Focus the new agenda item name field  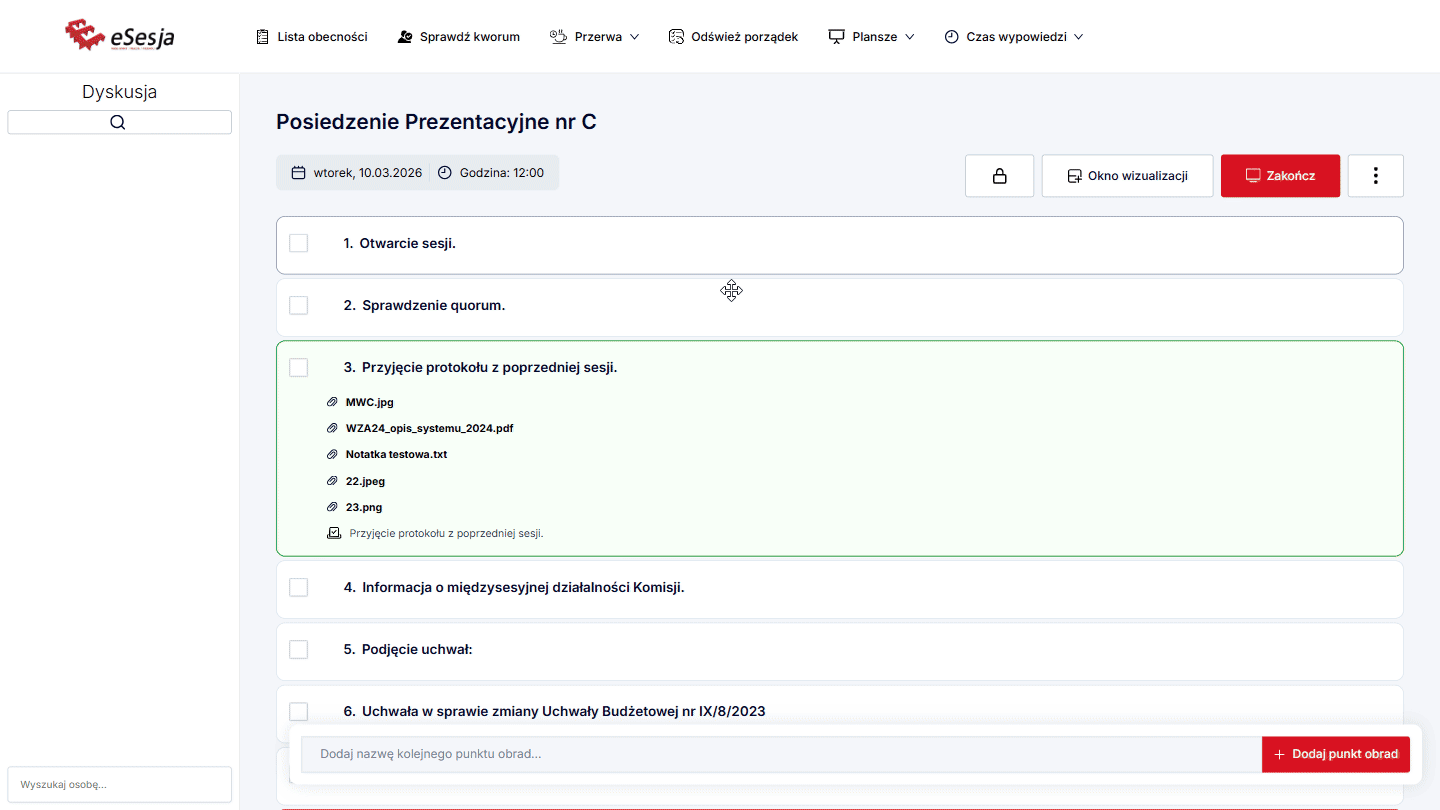point(782,754)
